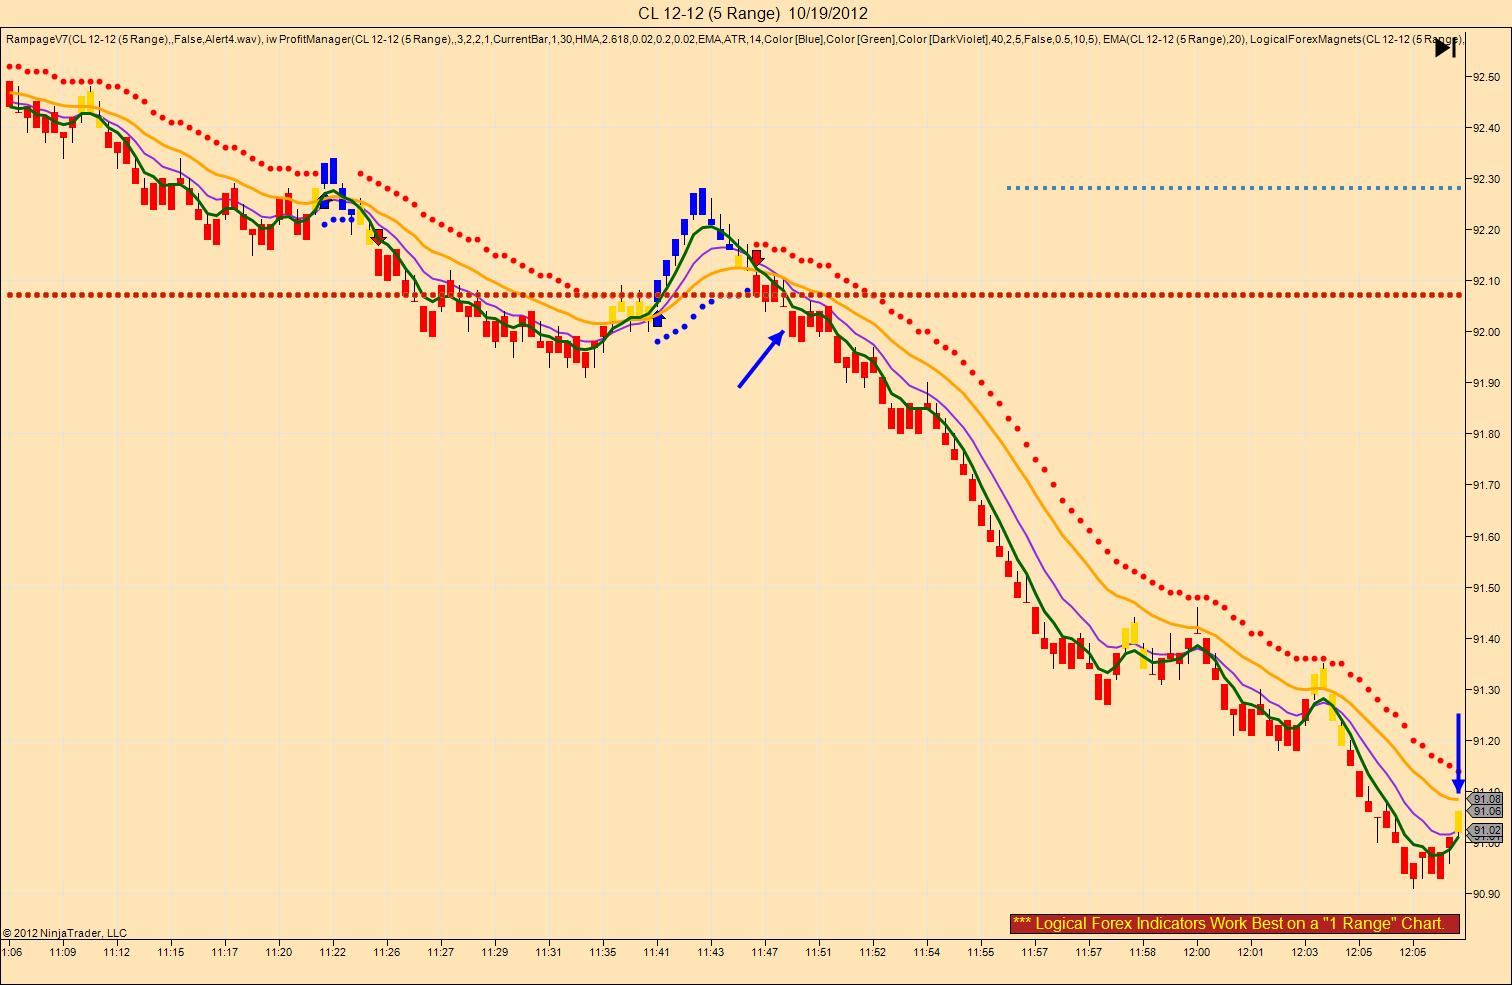
Task: Click the 11:43 time axis label
Action: [710, 952]
